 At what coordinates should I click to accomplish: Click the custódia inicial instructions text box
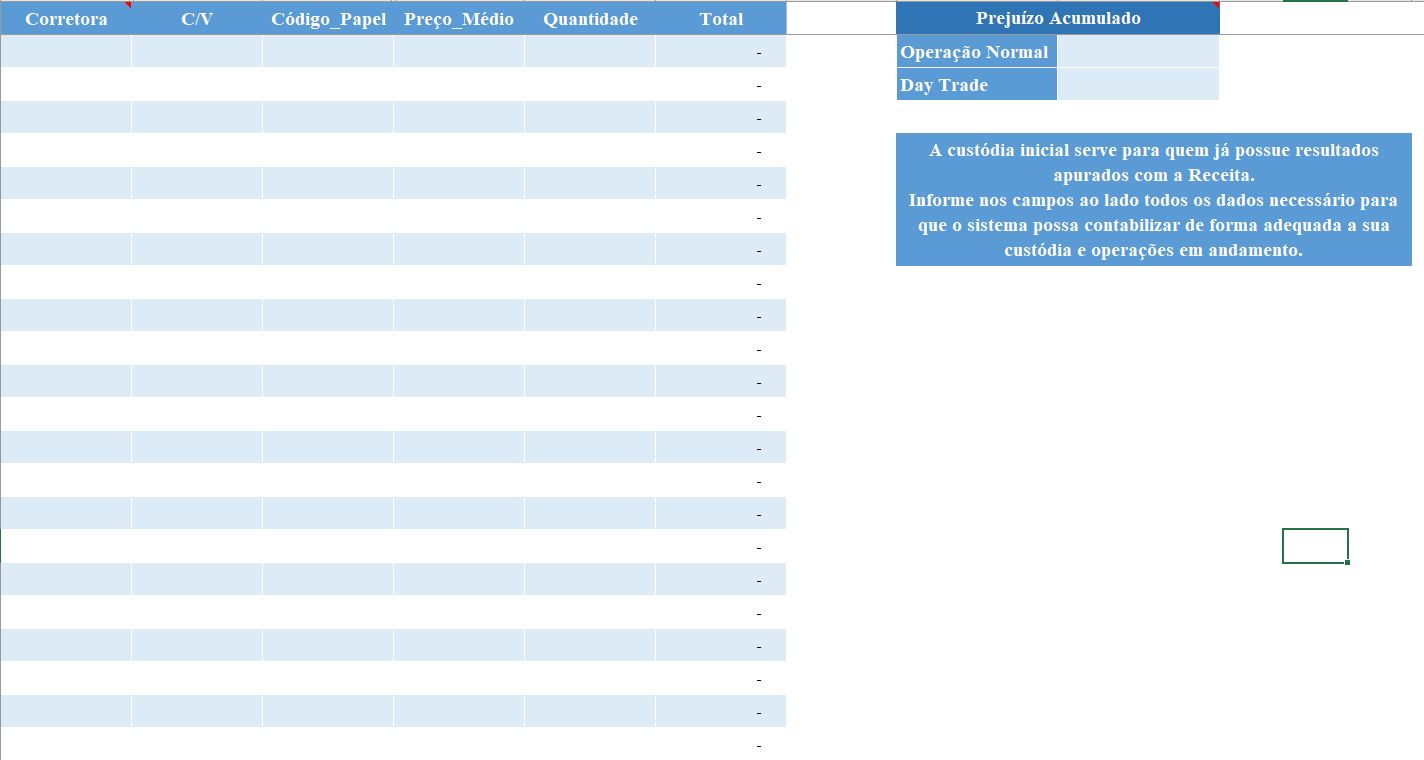(x=1154, y=200)
